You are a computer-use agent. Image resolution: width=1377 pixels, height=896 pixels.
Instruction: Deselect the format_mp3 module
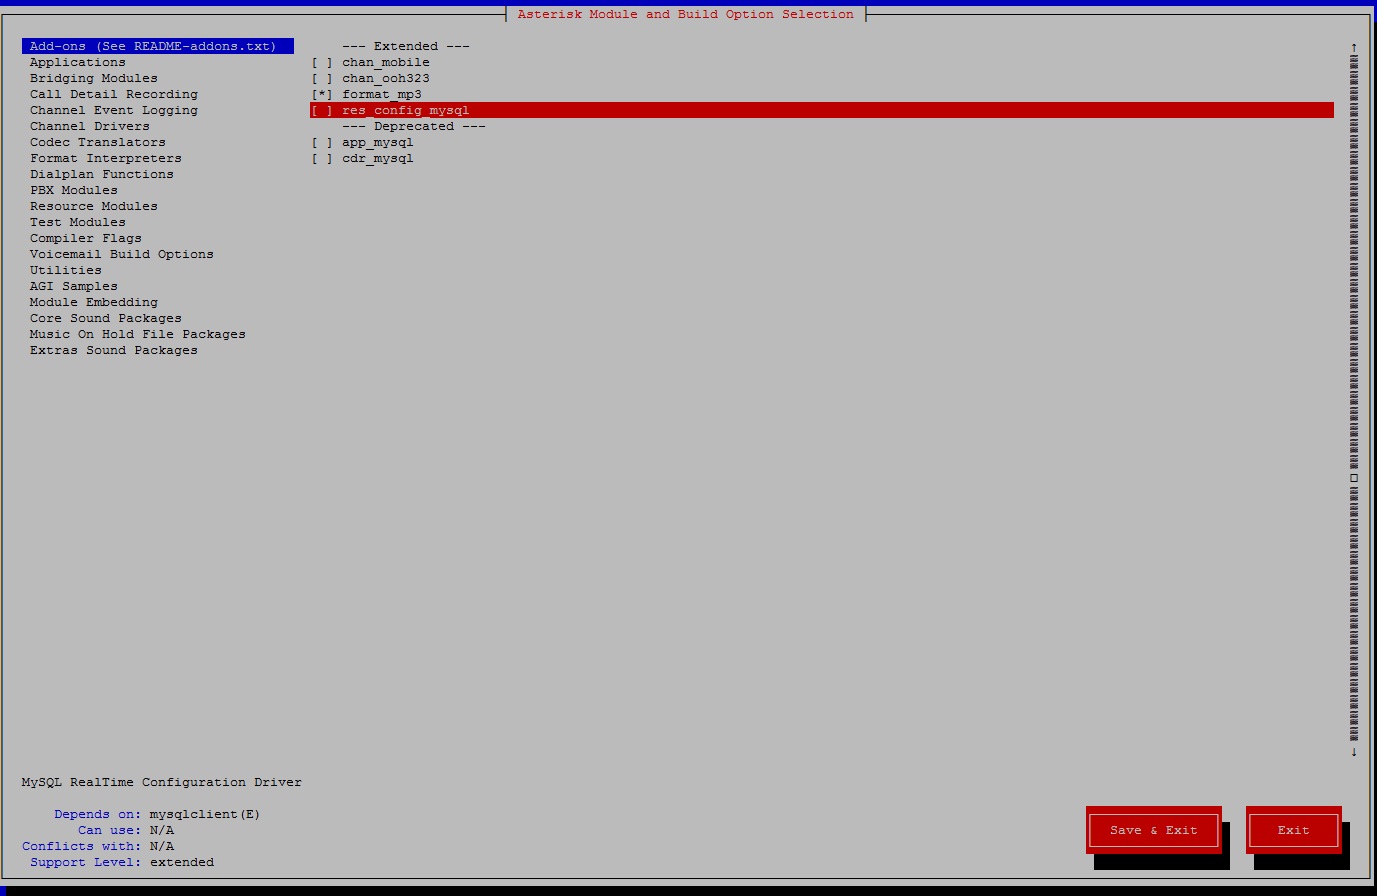pos(322,94)
